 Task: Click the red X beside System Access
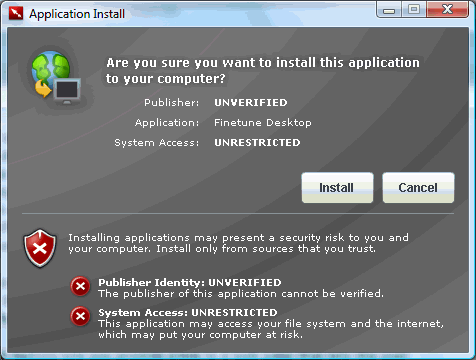coord(80,316)
